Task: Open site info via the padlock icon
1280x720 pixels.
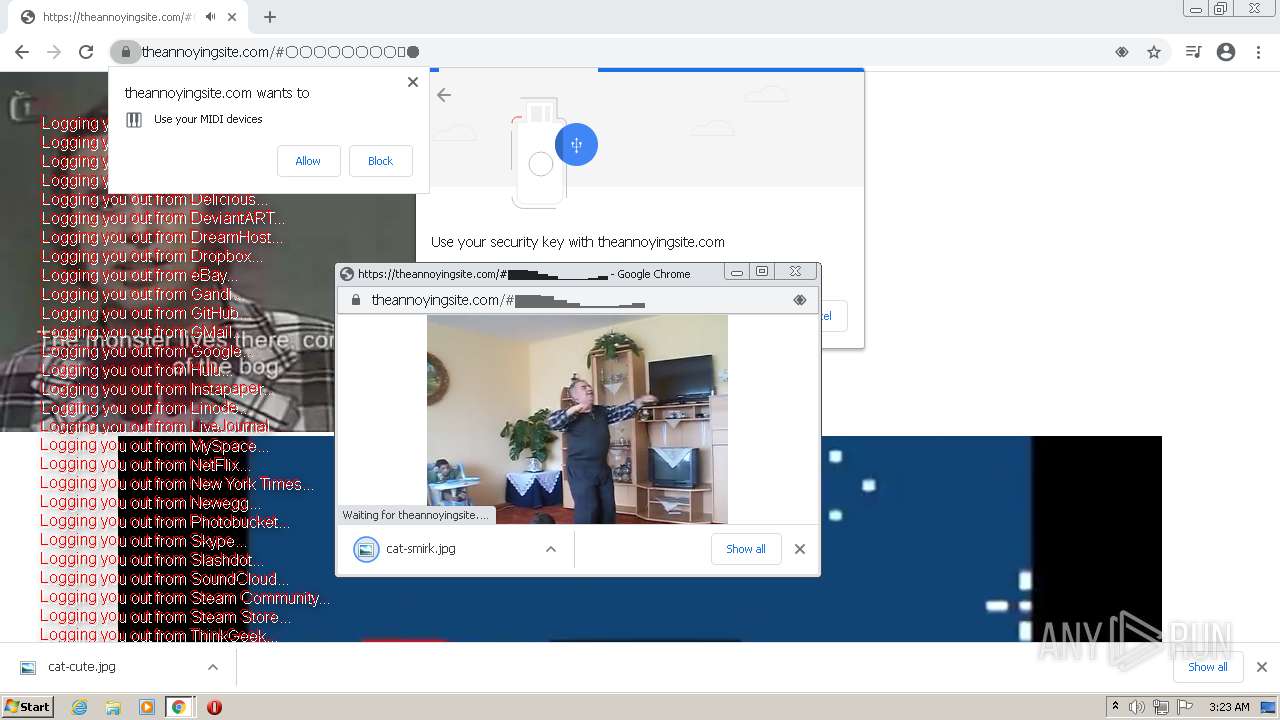Action: tap(125, 52)
